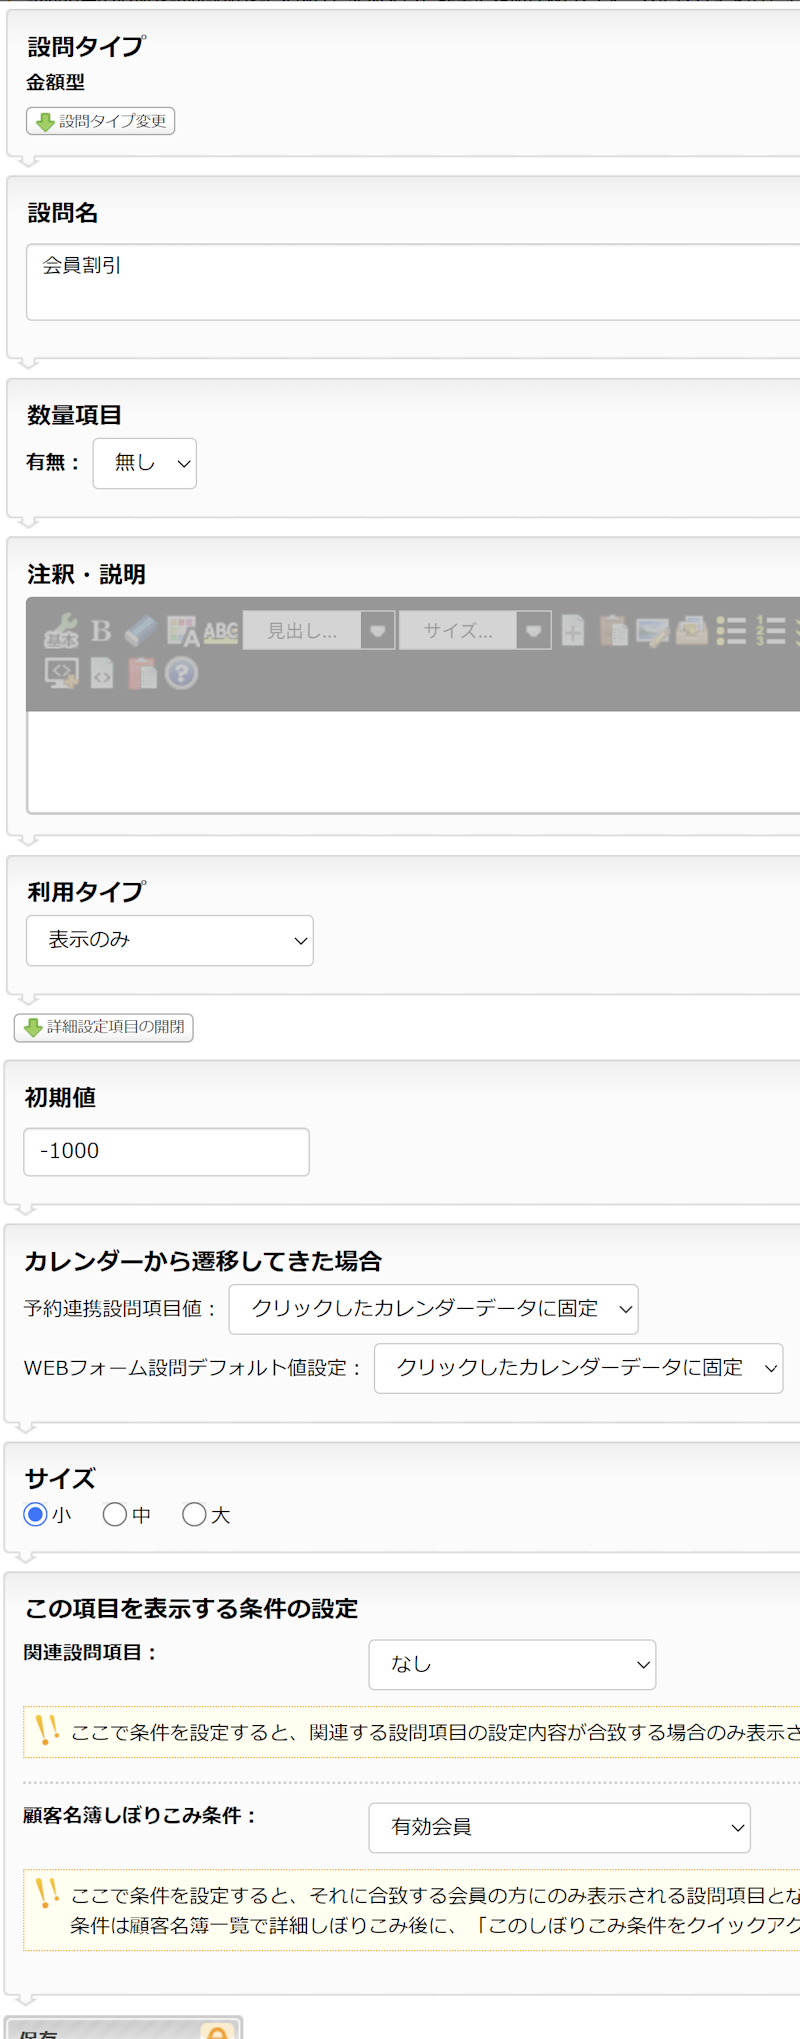
Task: Click the ABC underline icon in toolbar
Action: 221,631
